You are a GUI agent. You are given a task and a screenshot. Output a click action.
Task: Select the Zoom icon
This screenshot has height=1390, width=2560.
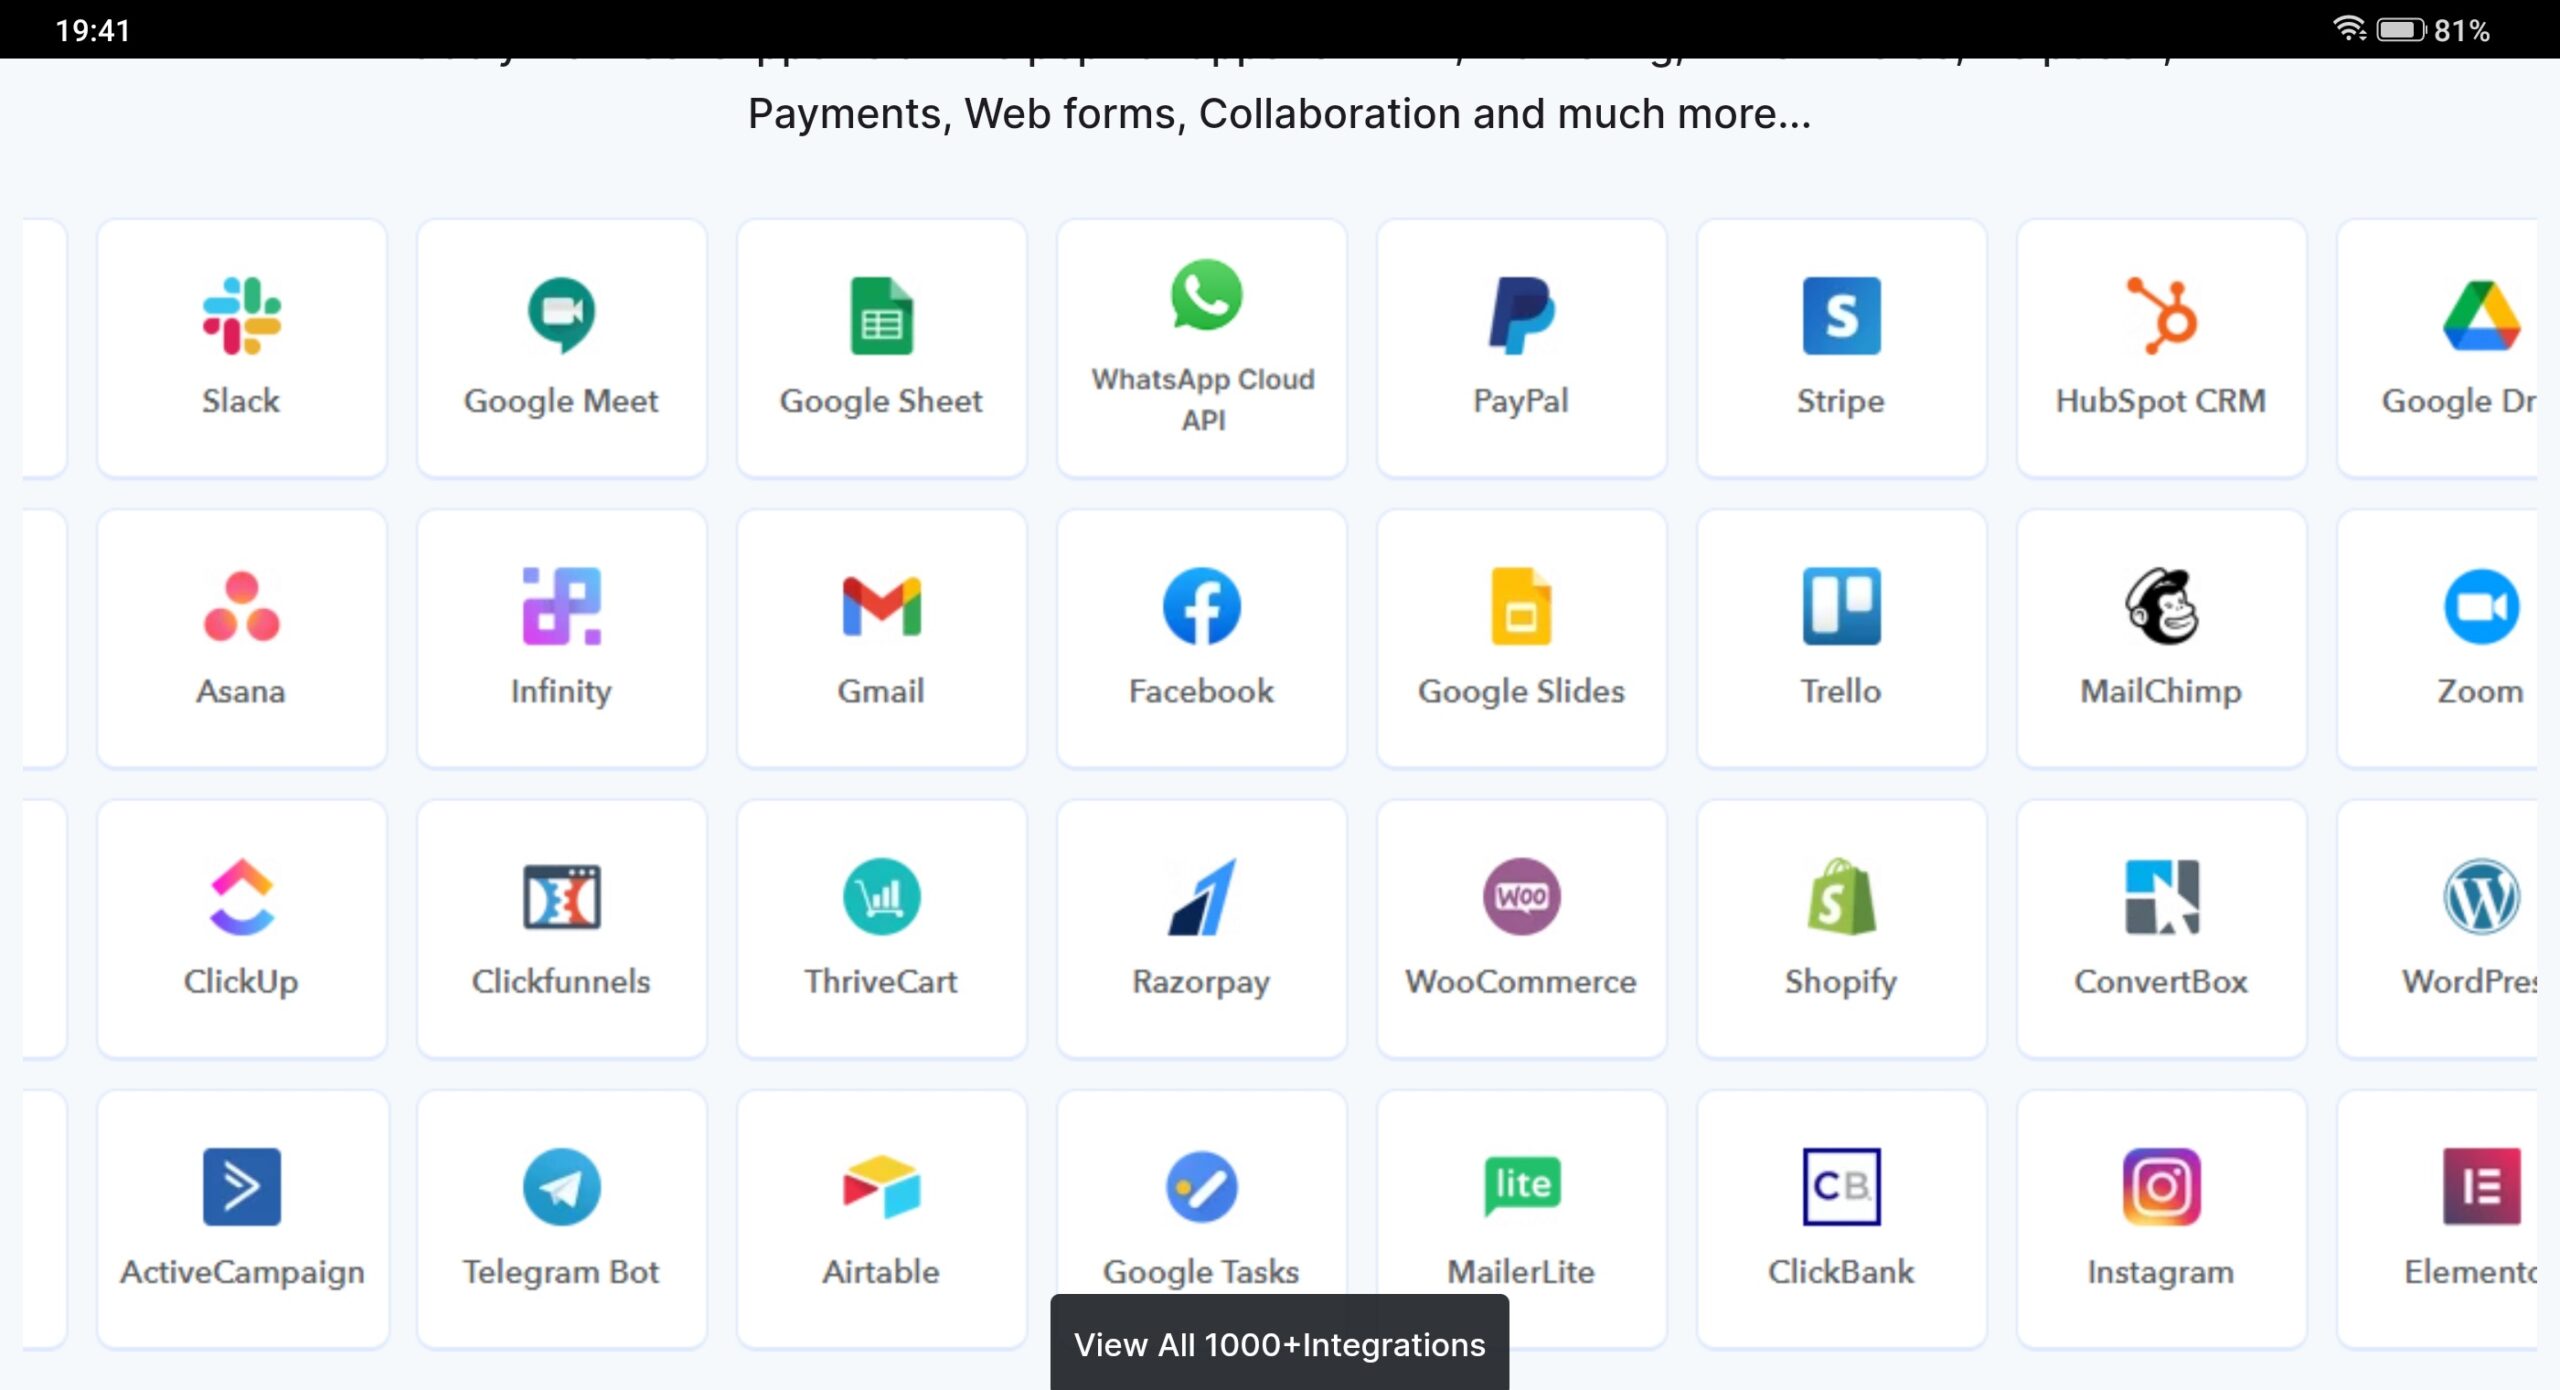(2481, 606)
